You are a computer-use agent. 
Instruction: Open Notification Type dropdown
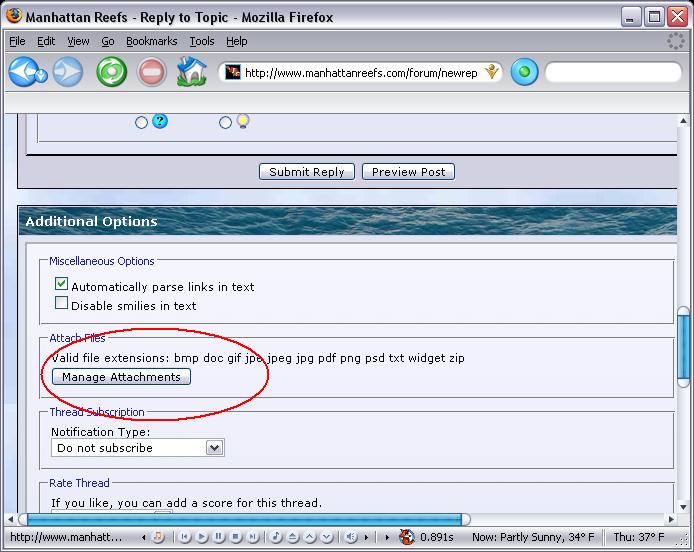click(x=138, y=448)
